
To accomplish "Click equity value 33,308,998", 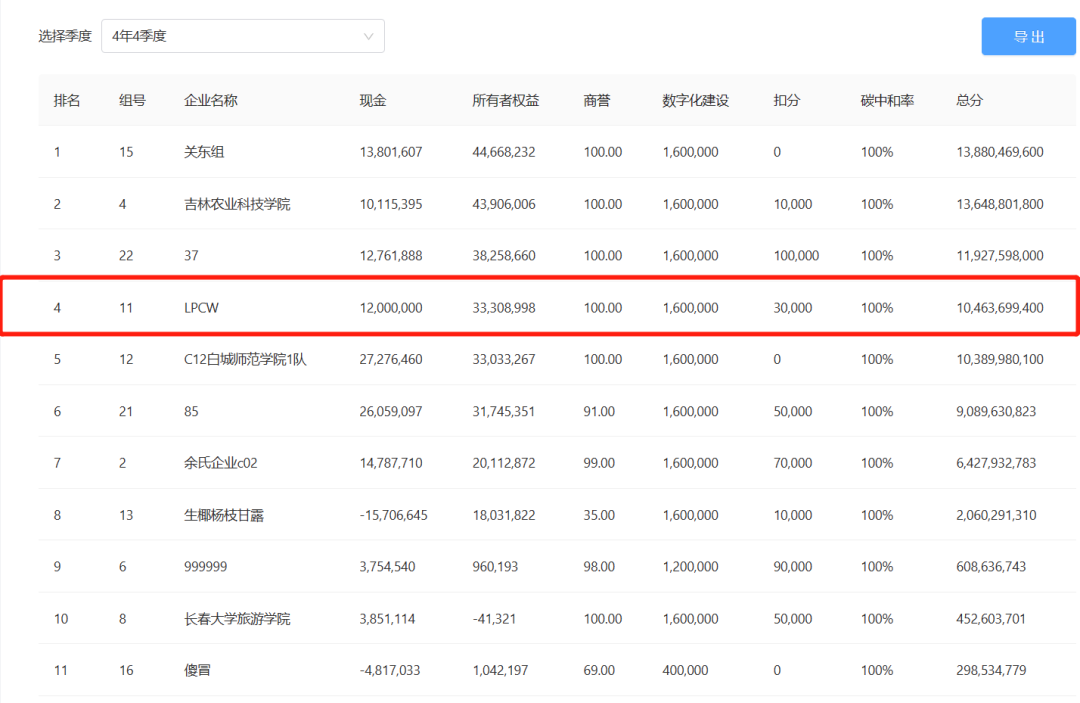I will 503,308.
